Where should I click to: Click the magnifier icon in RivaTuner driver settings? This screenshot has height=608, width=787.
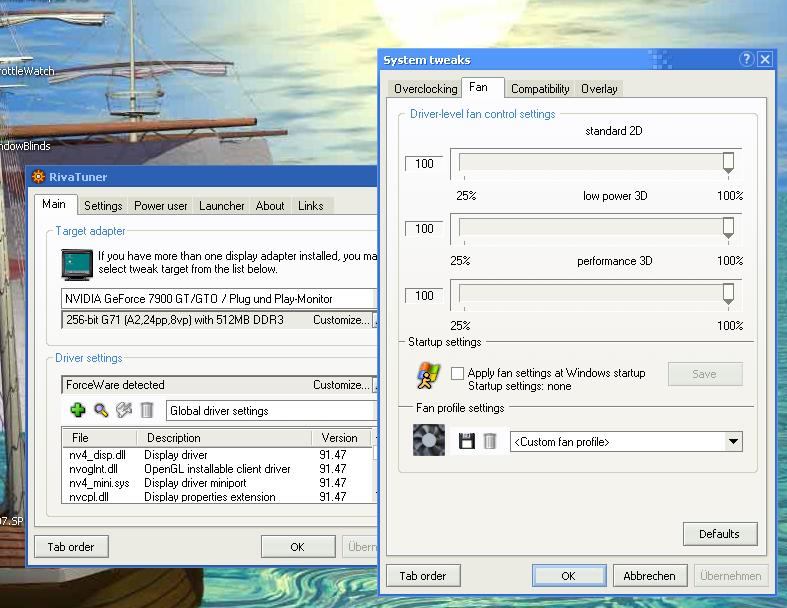pyautogui.click(x=101, y=410)
